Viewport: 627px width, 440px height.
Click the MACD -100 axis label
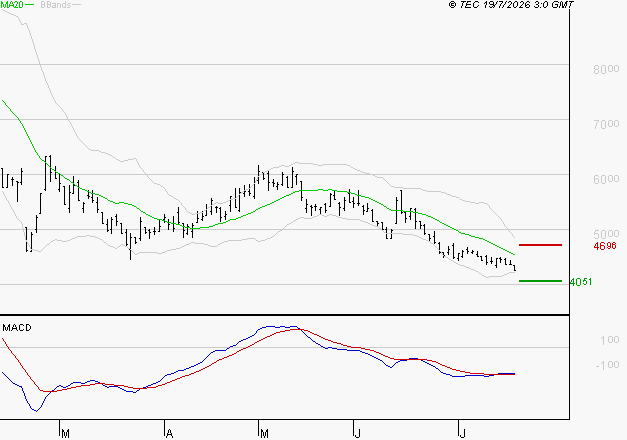coord(607,365)
